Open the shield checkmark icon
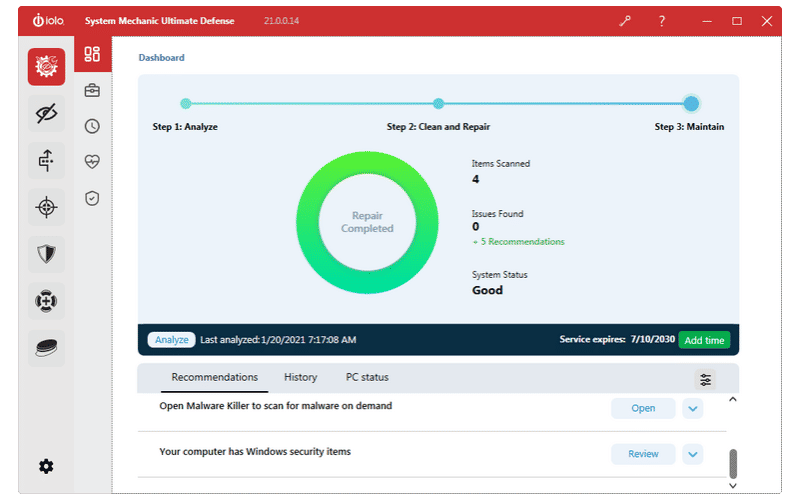 click(x=92, y=198)
